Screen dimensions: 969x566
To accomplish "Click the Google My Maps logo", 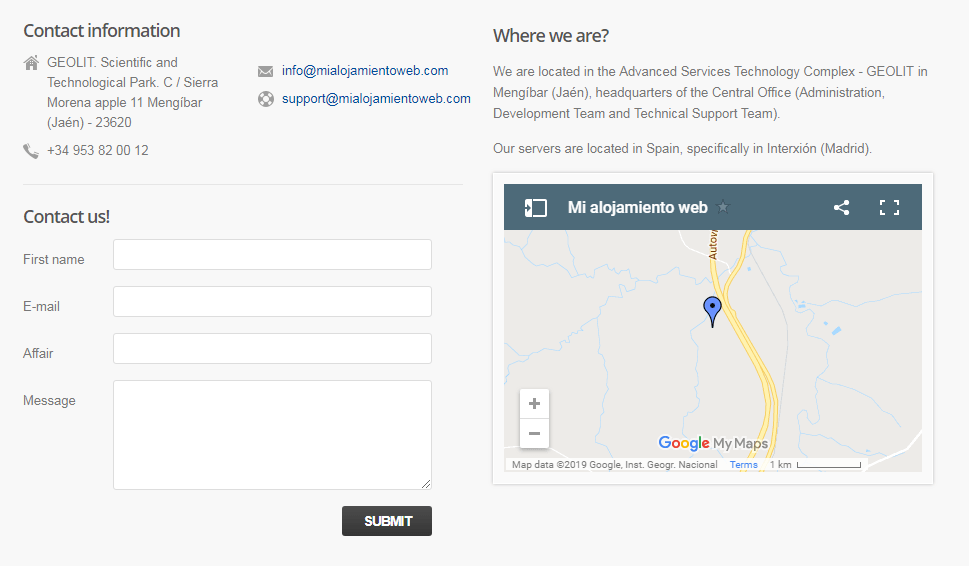I will [x=713, y=442].
